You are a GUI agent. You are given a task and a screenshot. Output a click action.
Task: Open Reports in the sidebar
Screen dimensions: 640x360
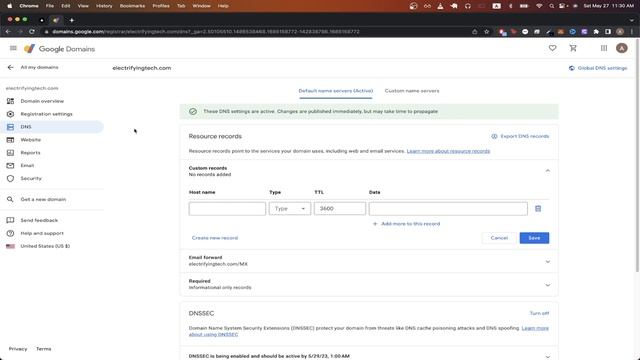tap(30, 153)
